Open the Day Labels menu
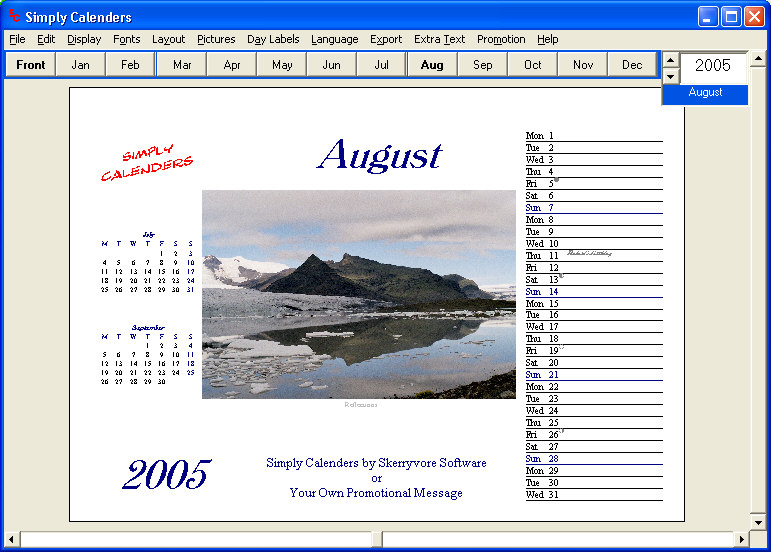The width and height of the screenshot is (771, 552). coord(273,39)
